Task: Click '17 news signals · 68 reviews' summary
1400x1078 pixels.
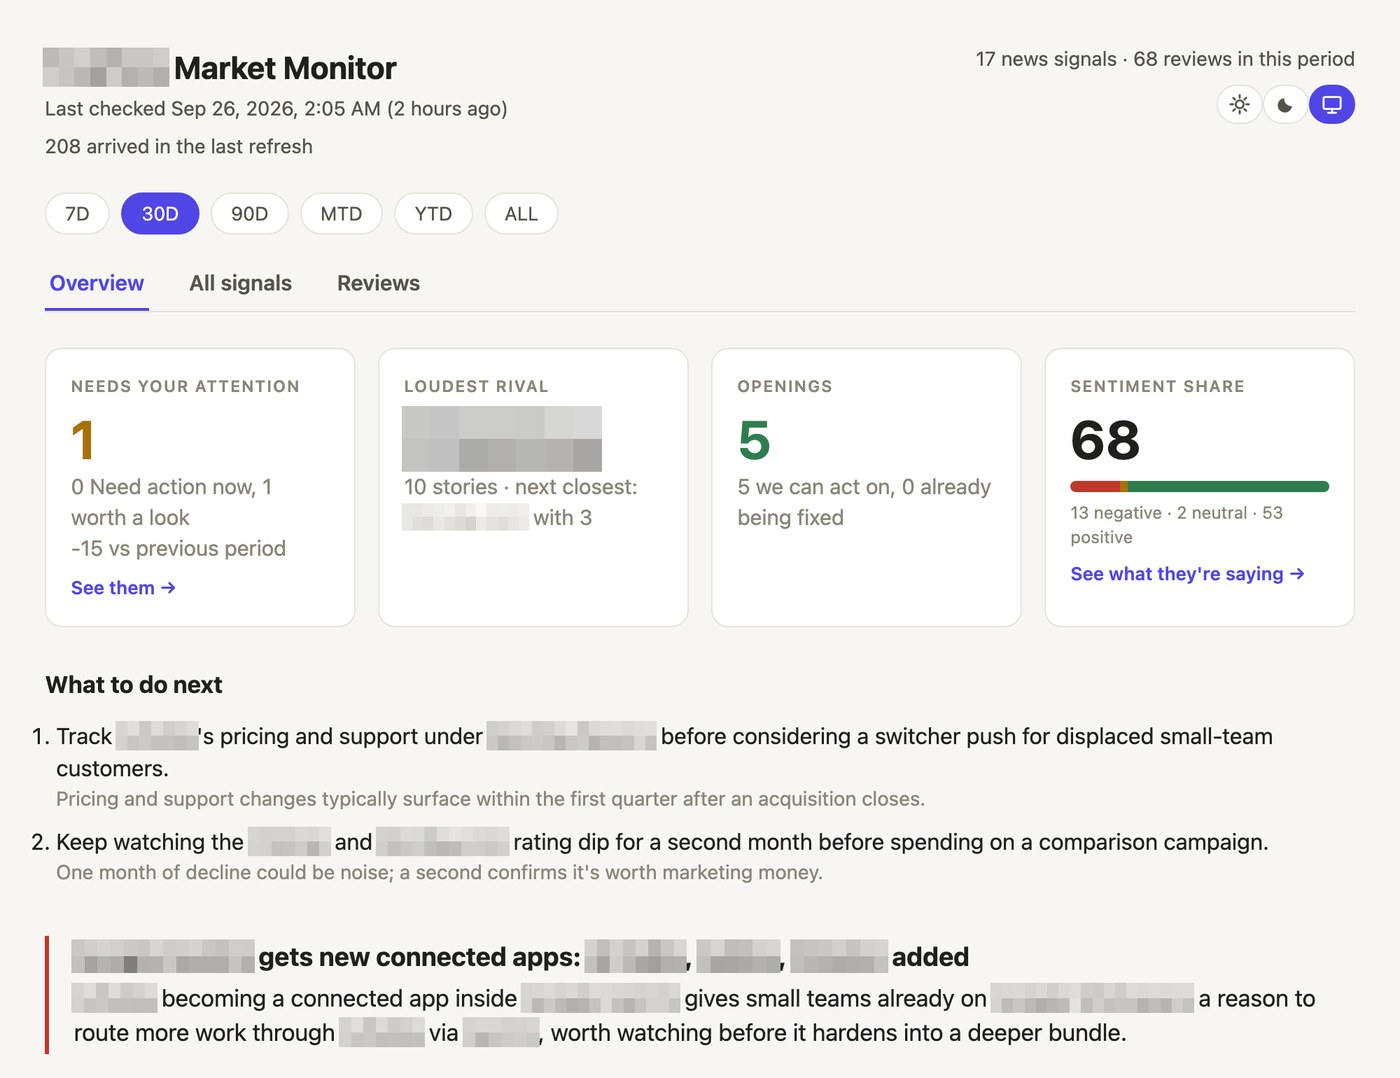Action: click(1165, 59)
